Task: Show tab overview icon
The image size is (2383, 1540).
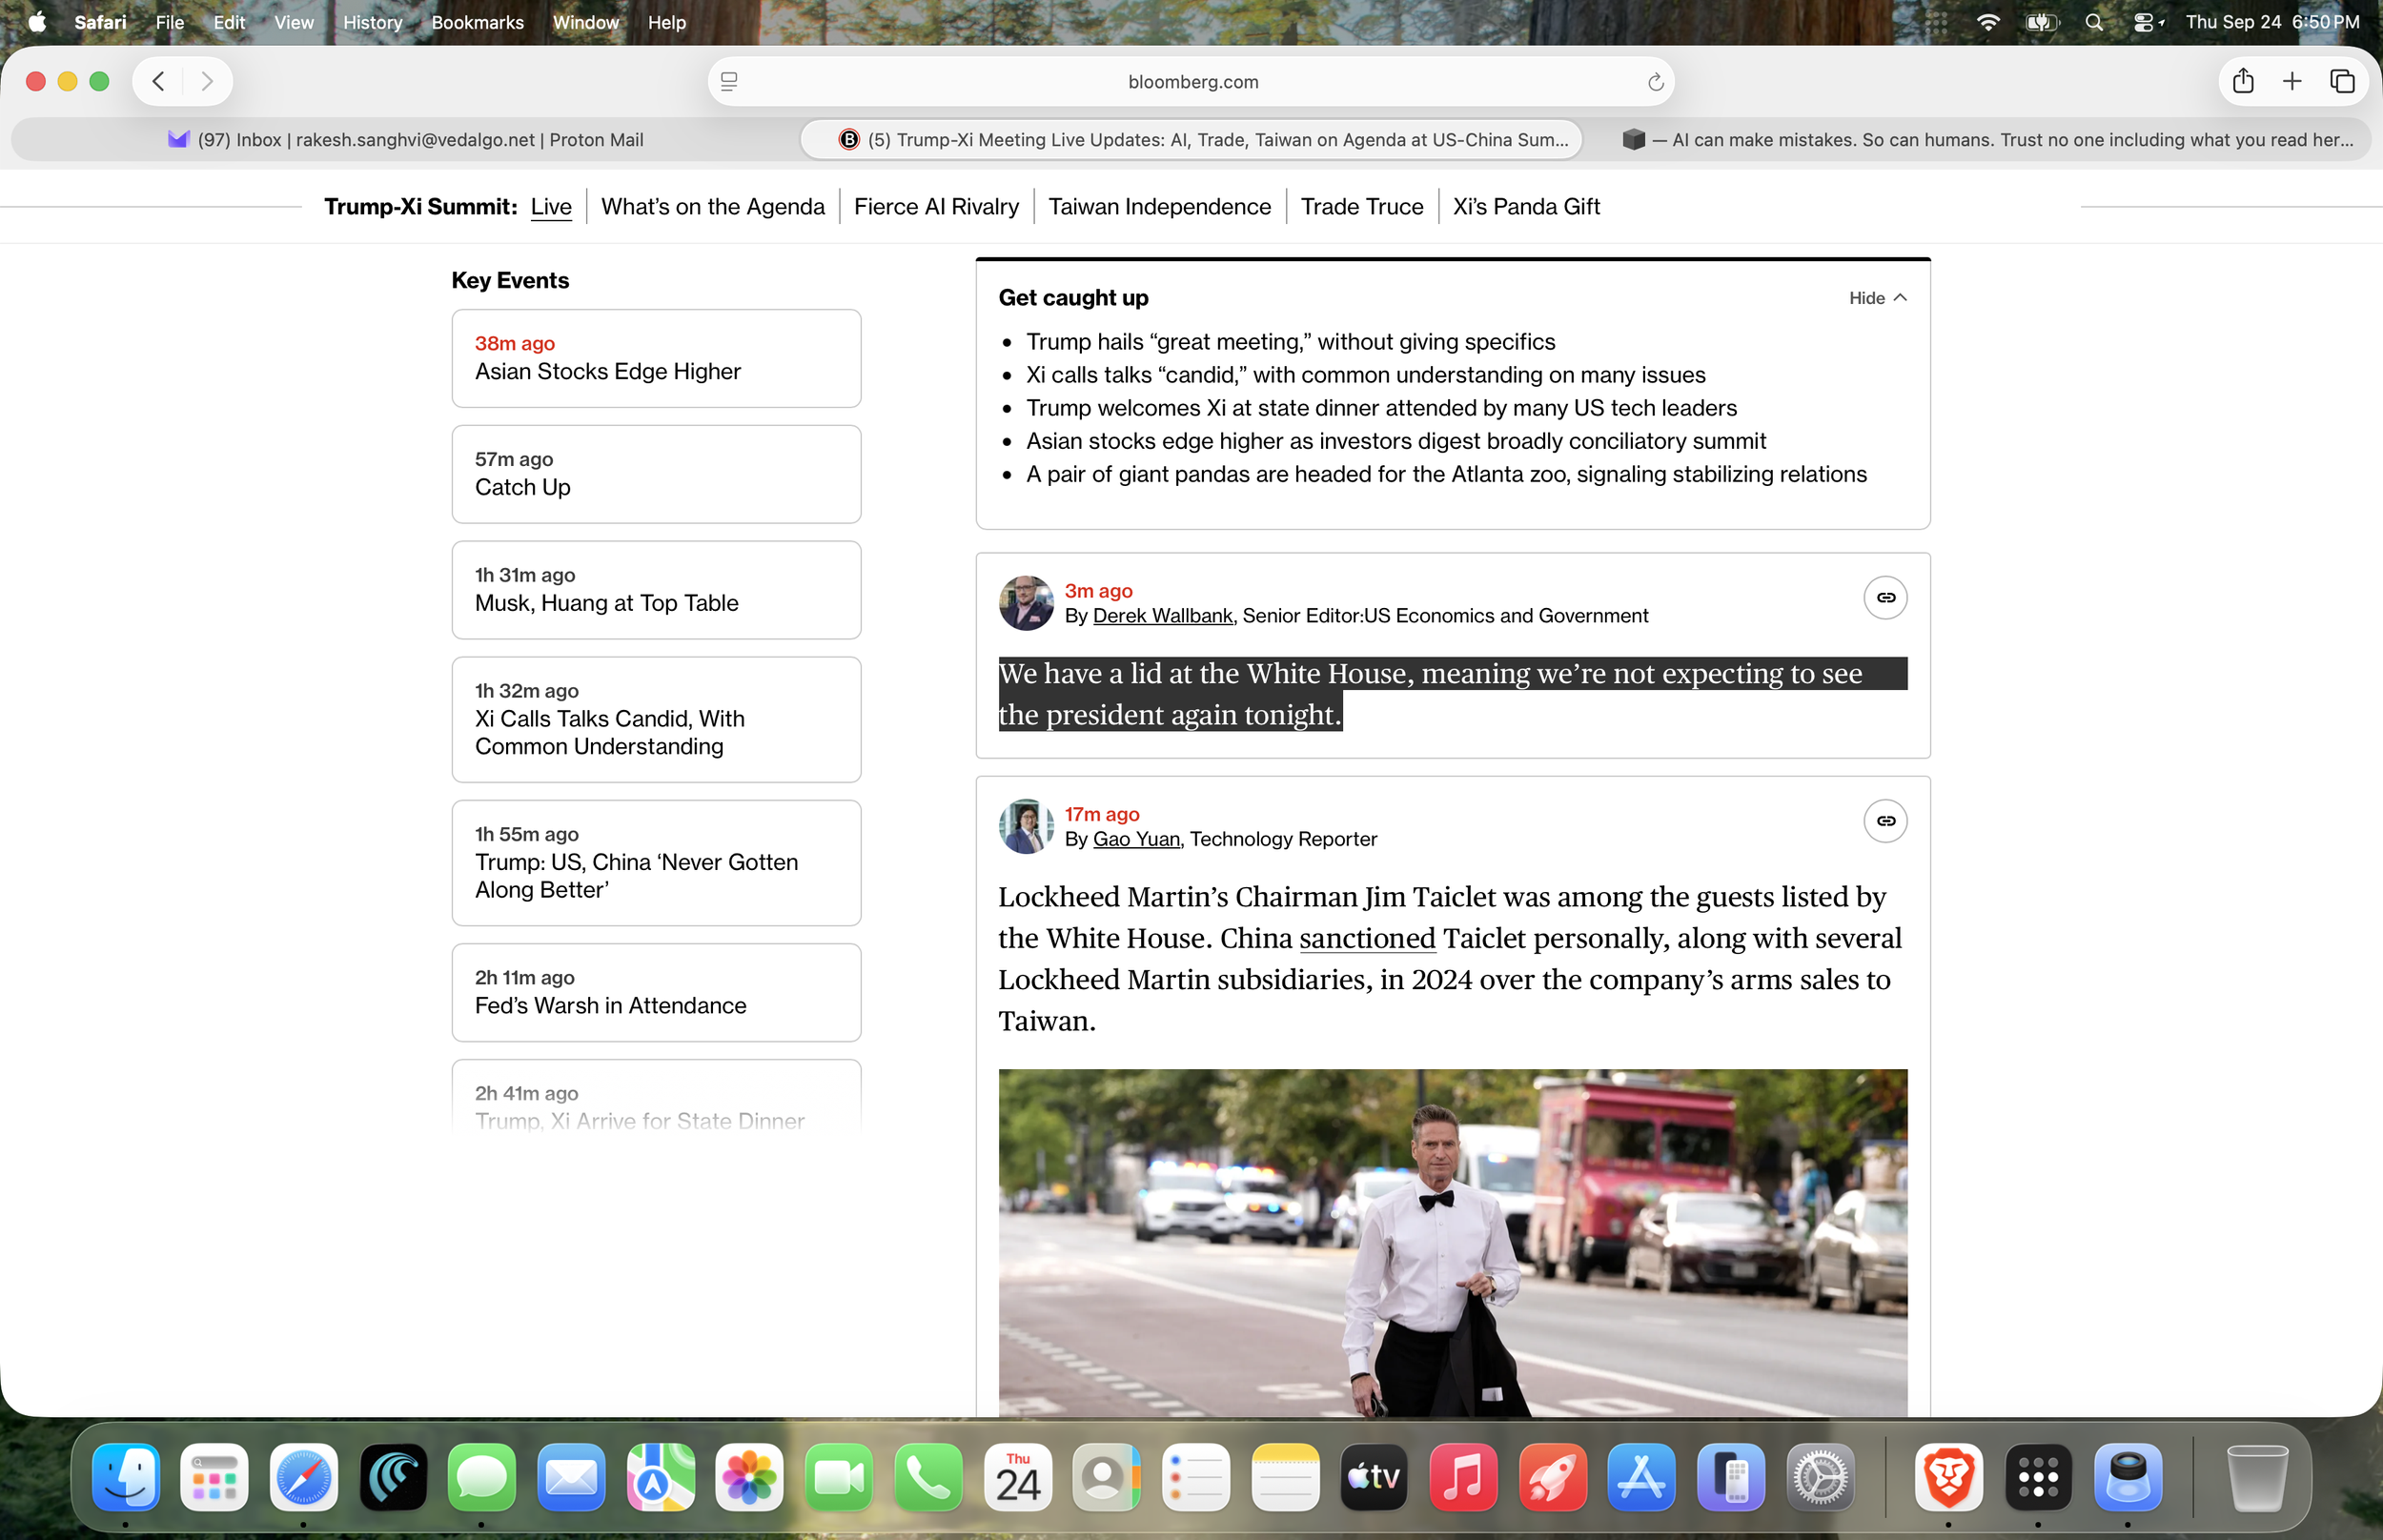Action: (x=2342, y=81)
